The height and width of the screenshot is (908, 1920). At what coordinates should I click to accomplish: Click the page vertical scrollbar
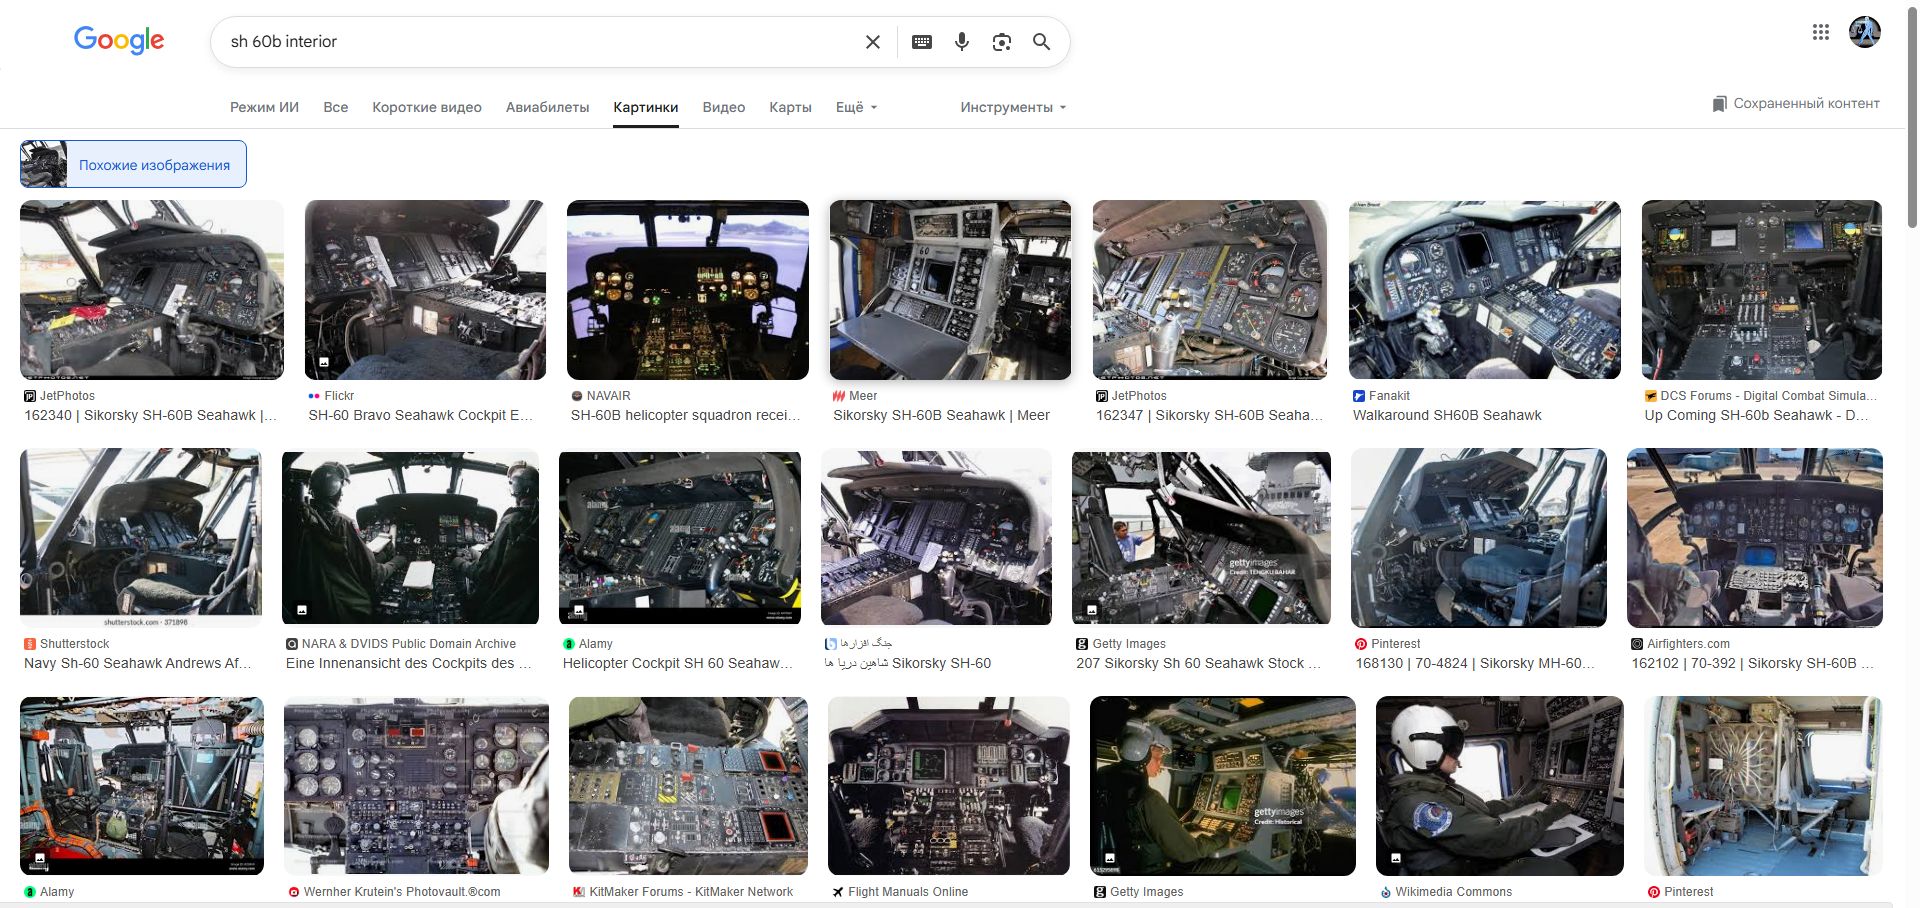coord(1912,120)
